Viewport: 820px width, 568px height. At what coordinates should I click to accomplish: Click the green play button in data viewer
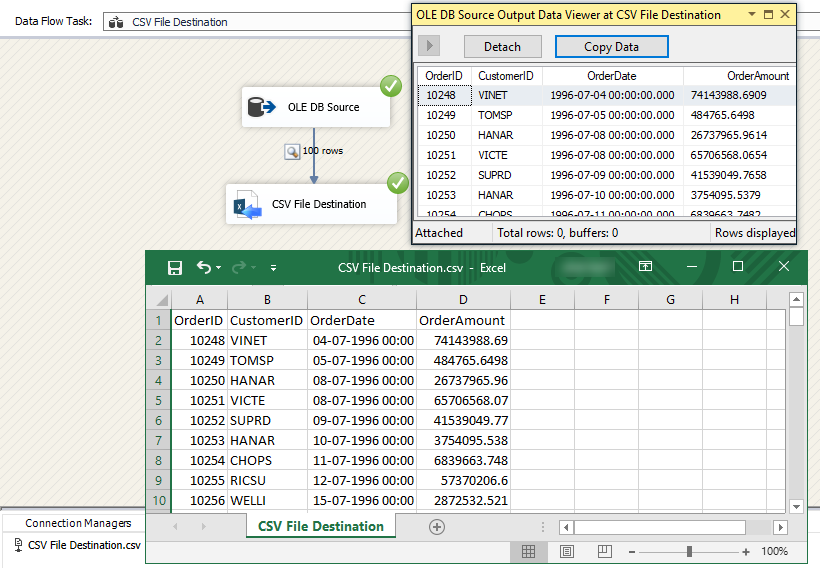point(429,46)
